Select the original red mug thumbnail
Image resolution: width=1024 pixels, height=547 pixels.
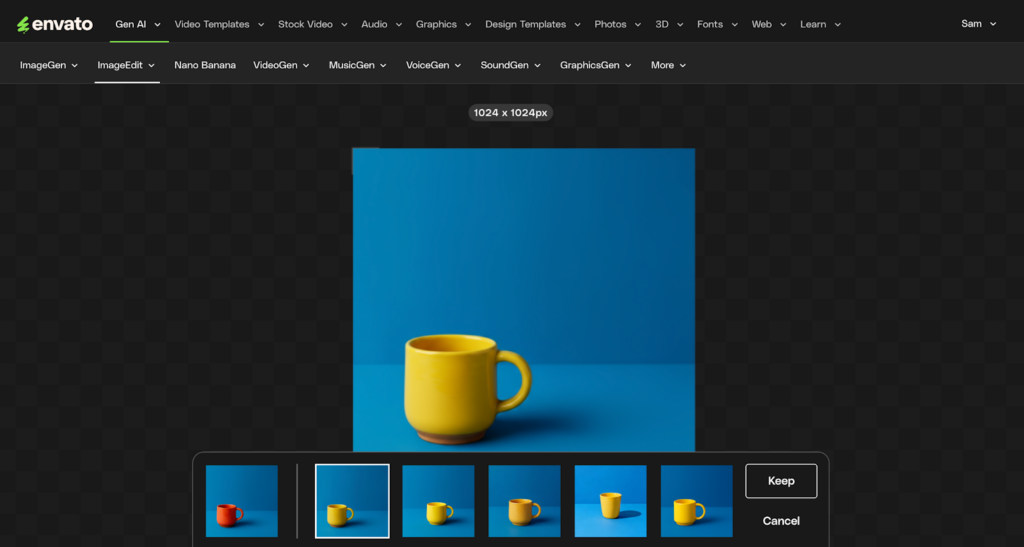242,501
